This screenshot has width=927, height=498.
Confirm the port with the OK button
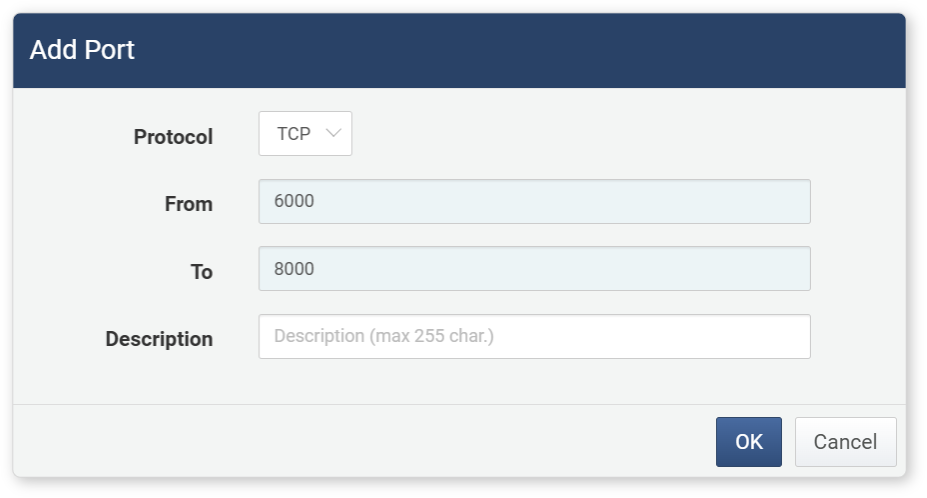click(748, 442)
